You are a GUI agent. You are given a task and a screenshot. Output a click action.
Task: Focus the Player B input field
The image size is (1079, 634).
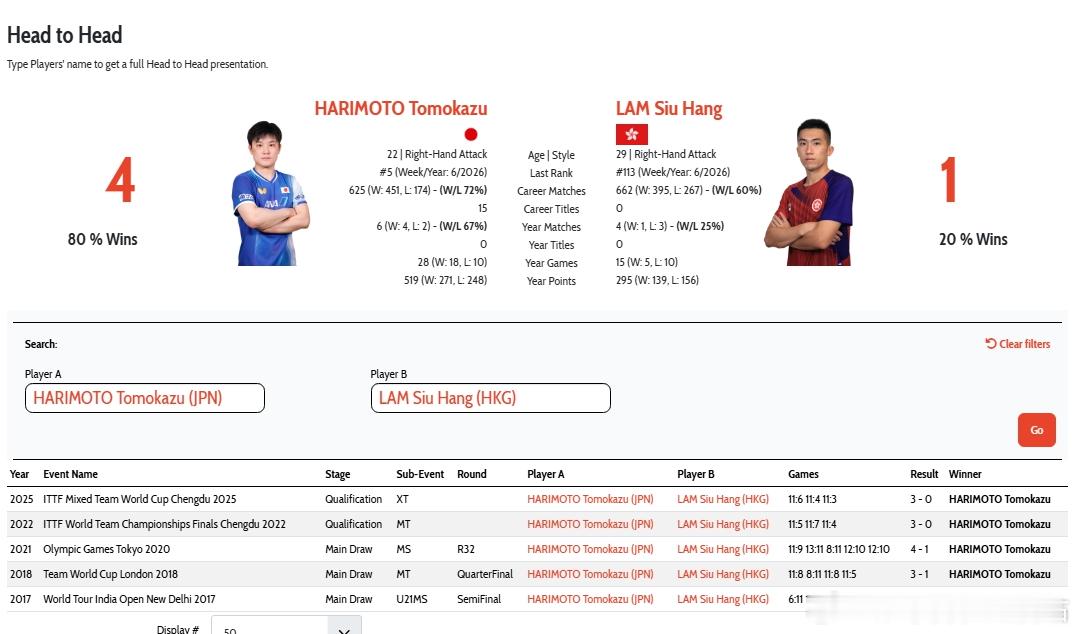tap(491, 398)
